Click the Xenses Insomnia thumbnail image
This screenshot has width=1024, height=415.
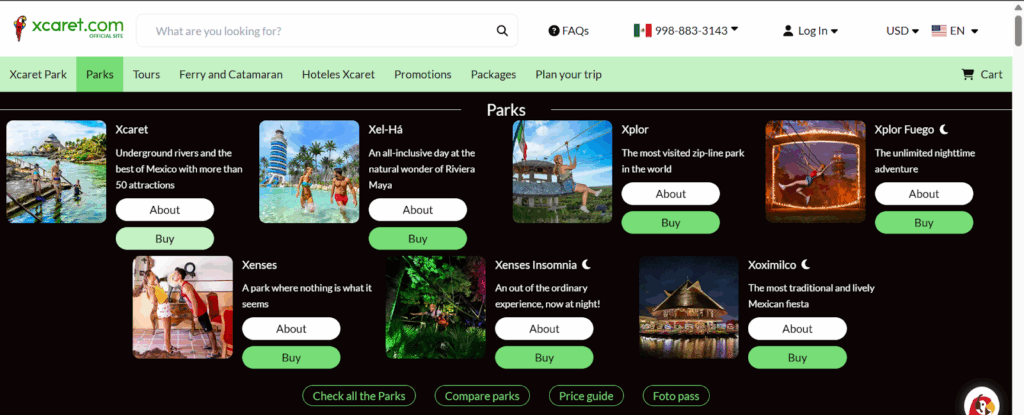coord(436,307)
